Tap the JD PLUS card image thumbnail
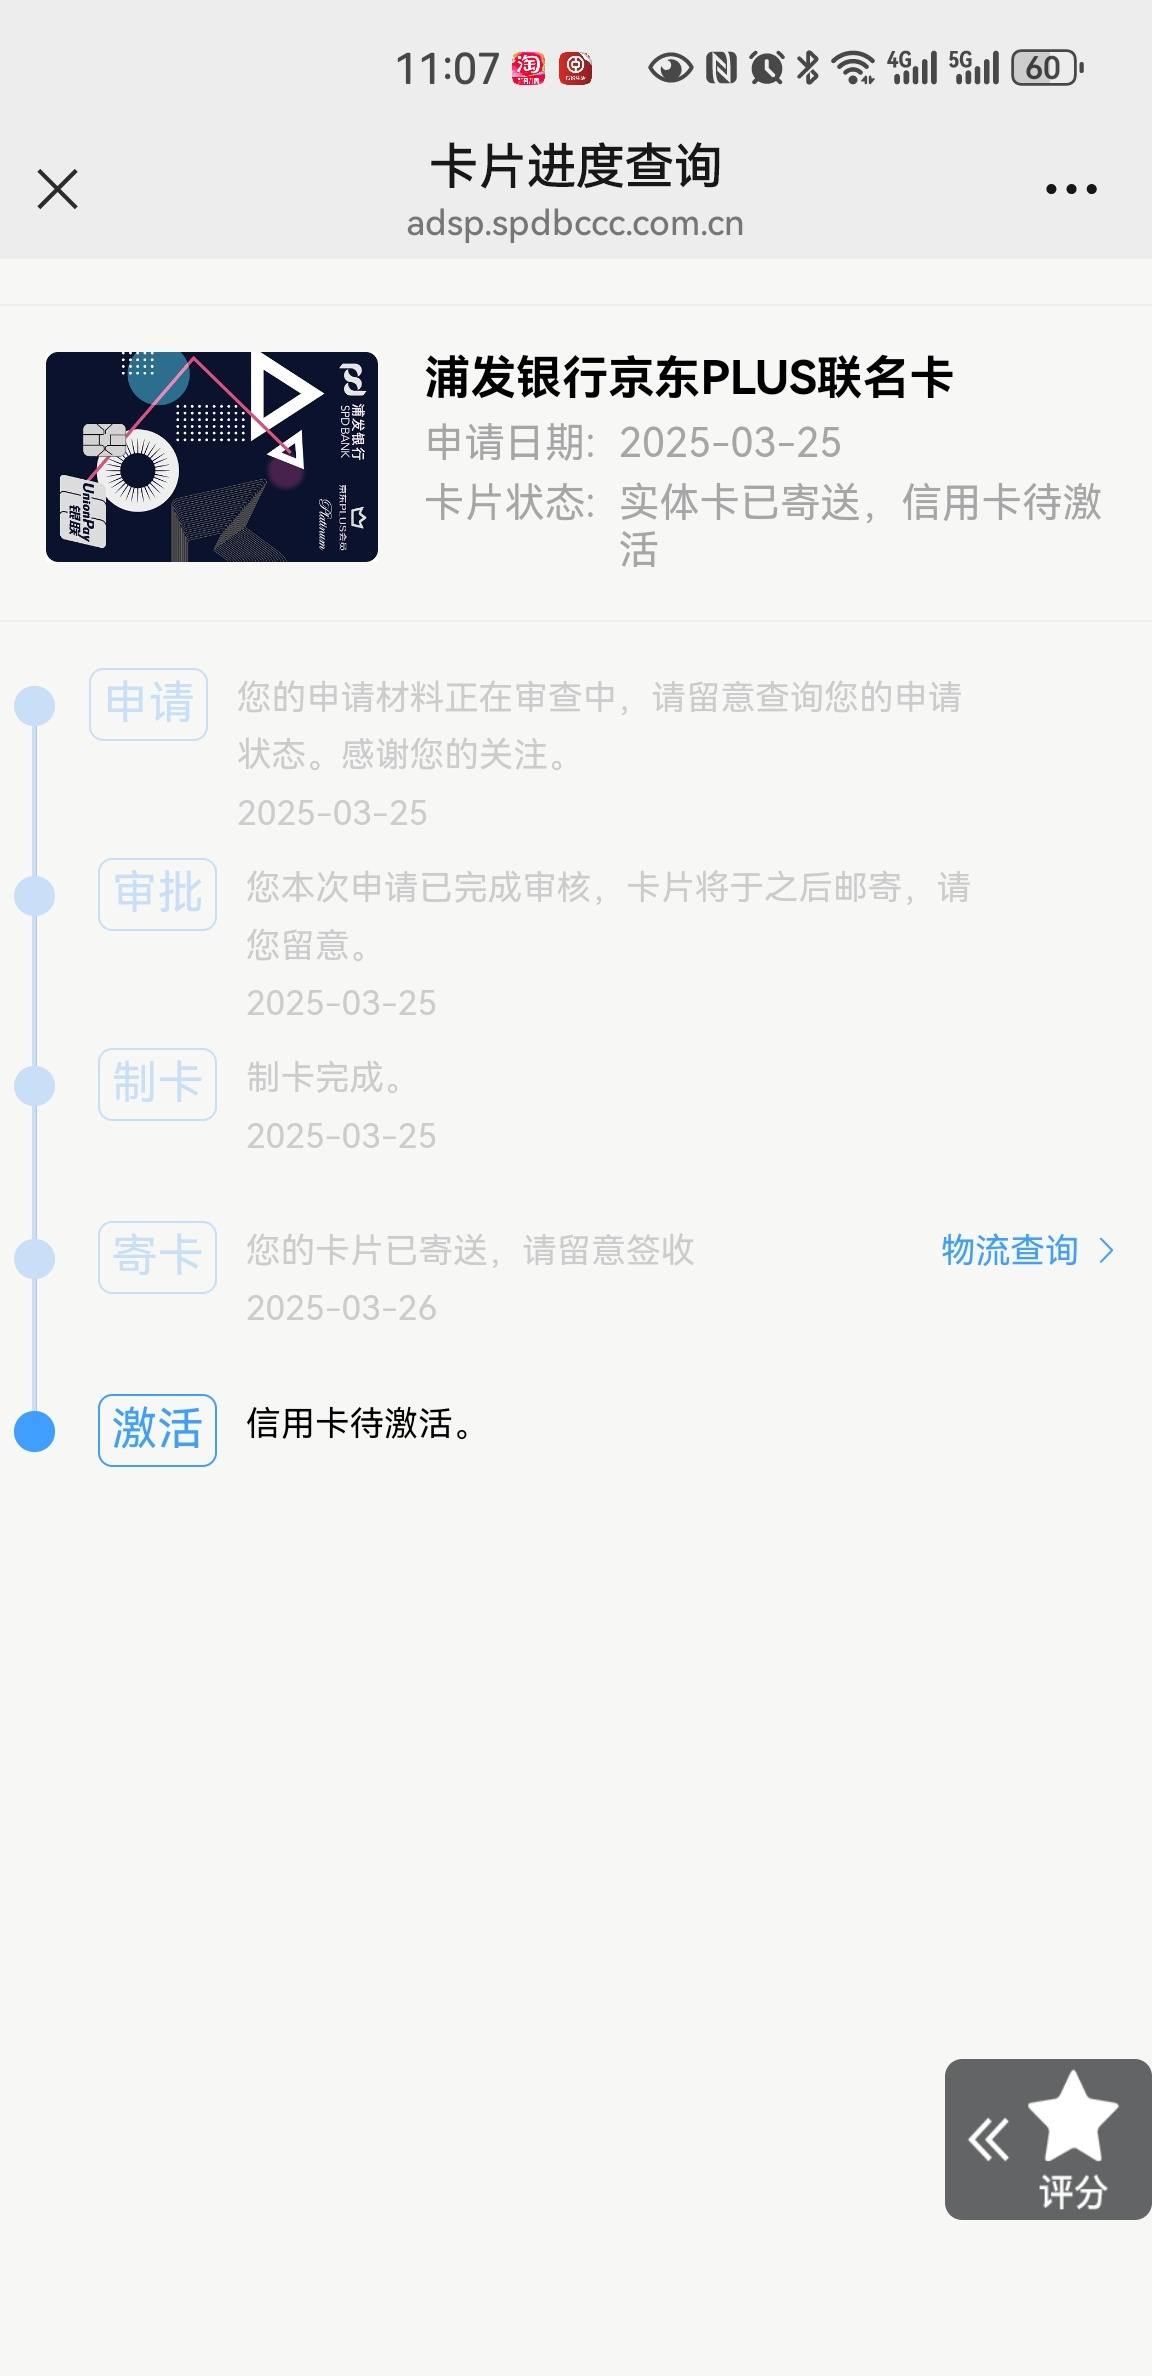 point(212,457)
